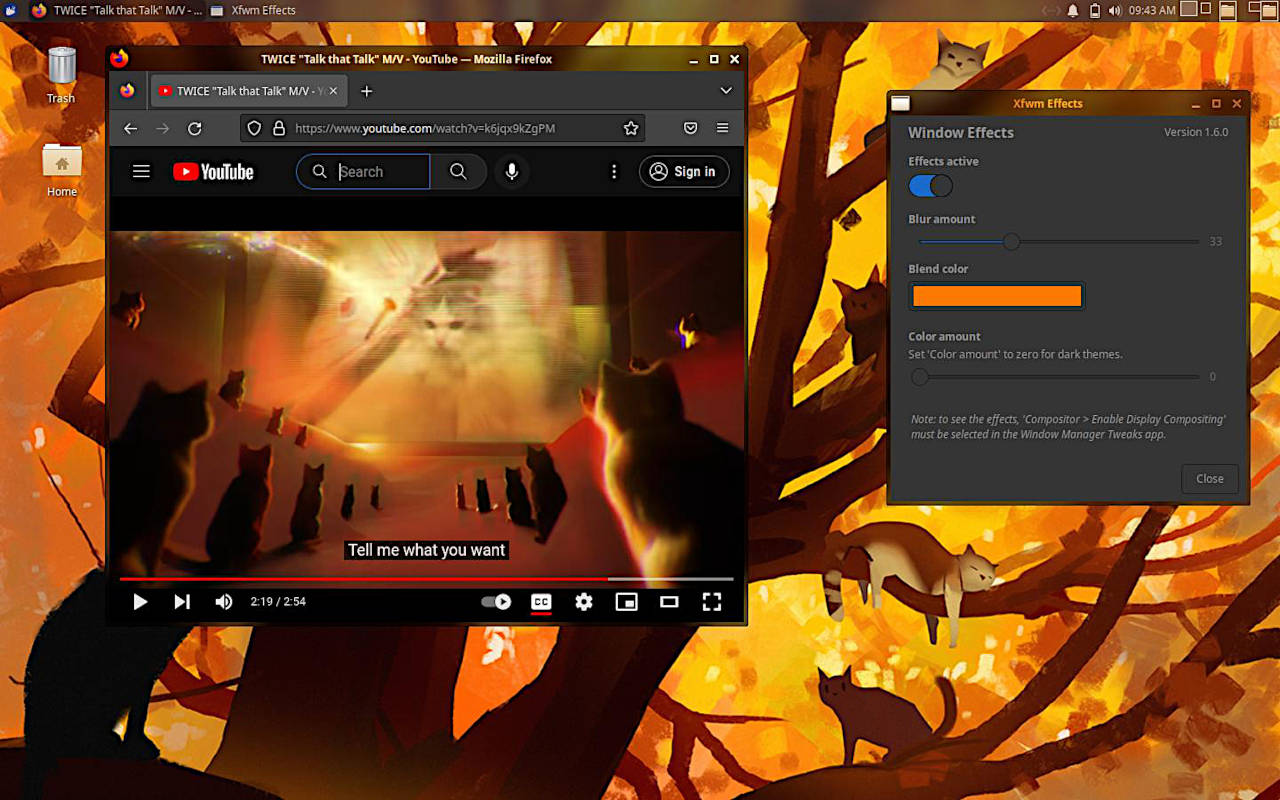Click the YouTube search magnifier button
The image size is (1280, 800).
(x=458, y=171)
